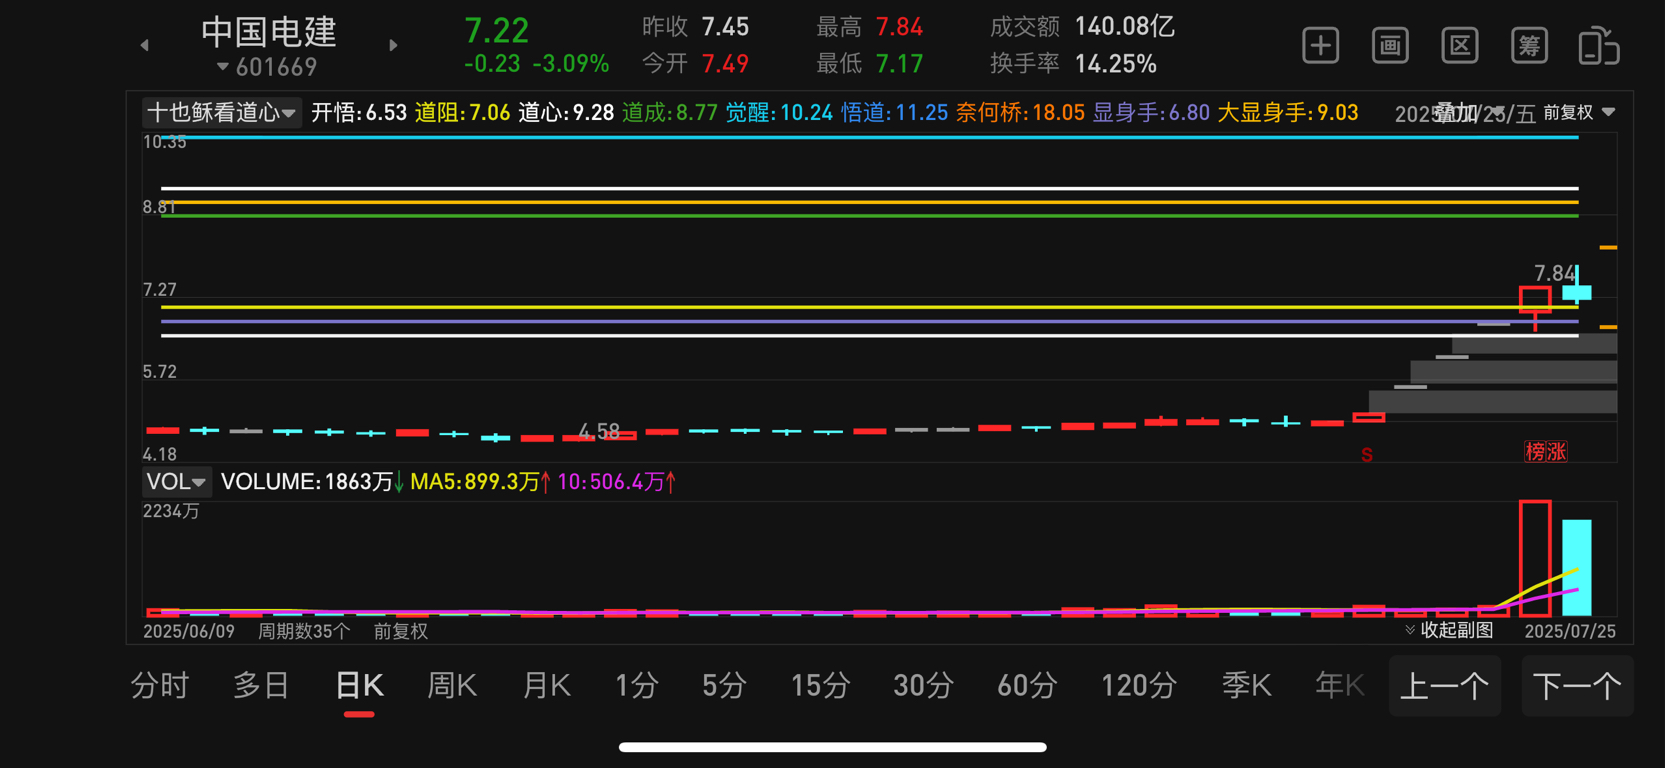Switch to 周K tab
The image size is (1665, 769).
click(x=452, y=686)
